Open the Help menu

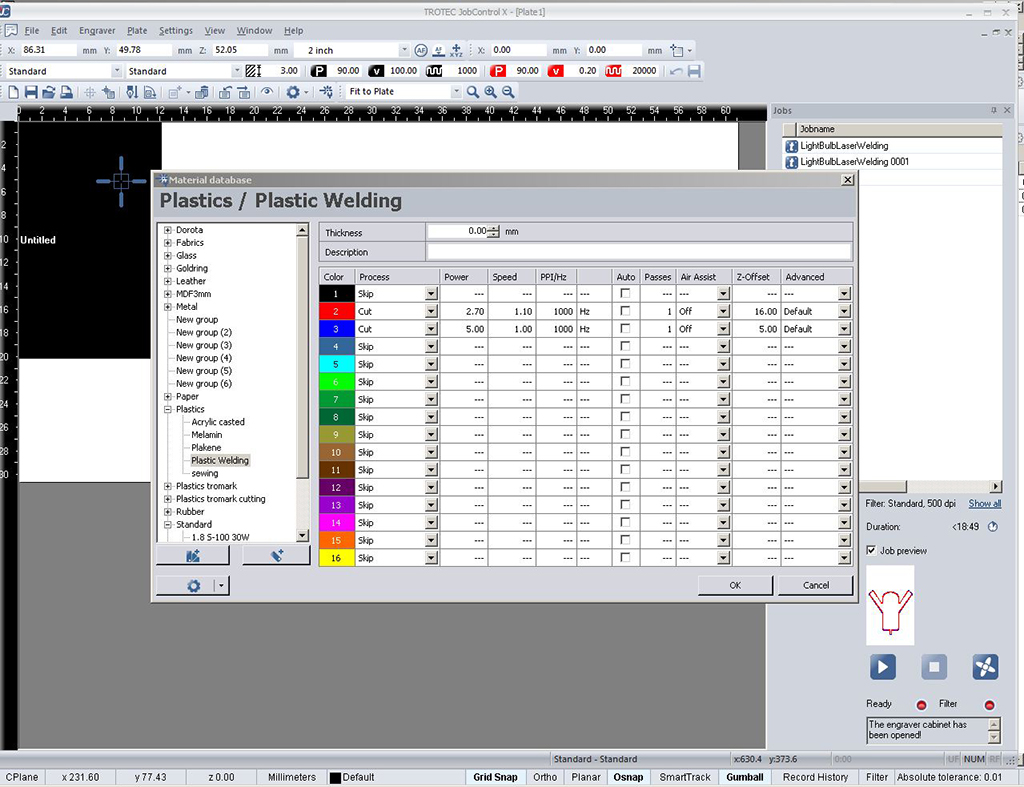(x=293, y=31)
